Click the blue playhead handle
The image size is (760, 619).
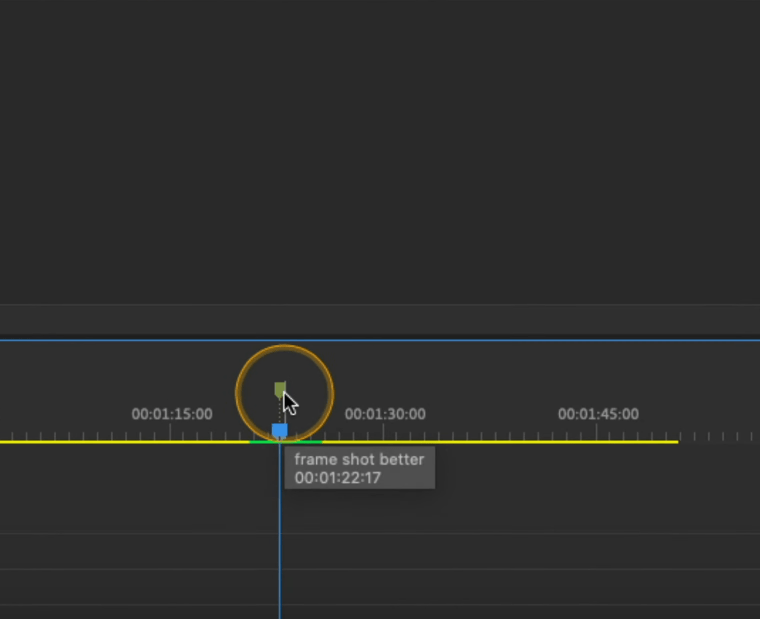[280, 430]
